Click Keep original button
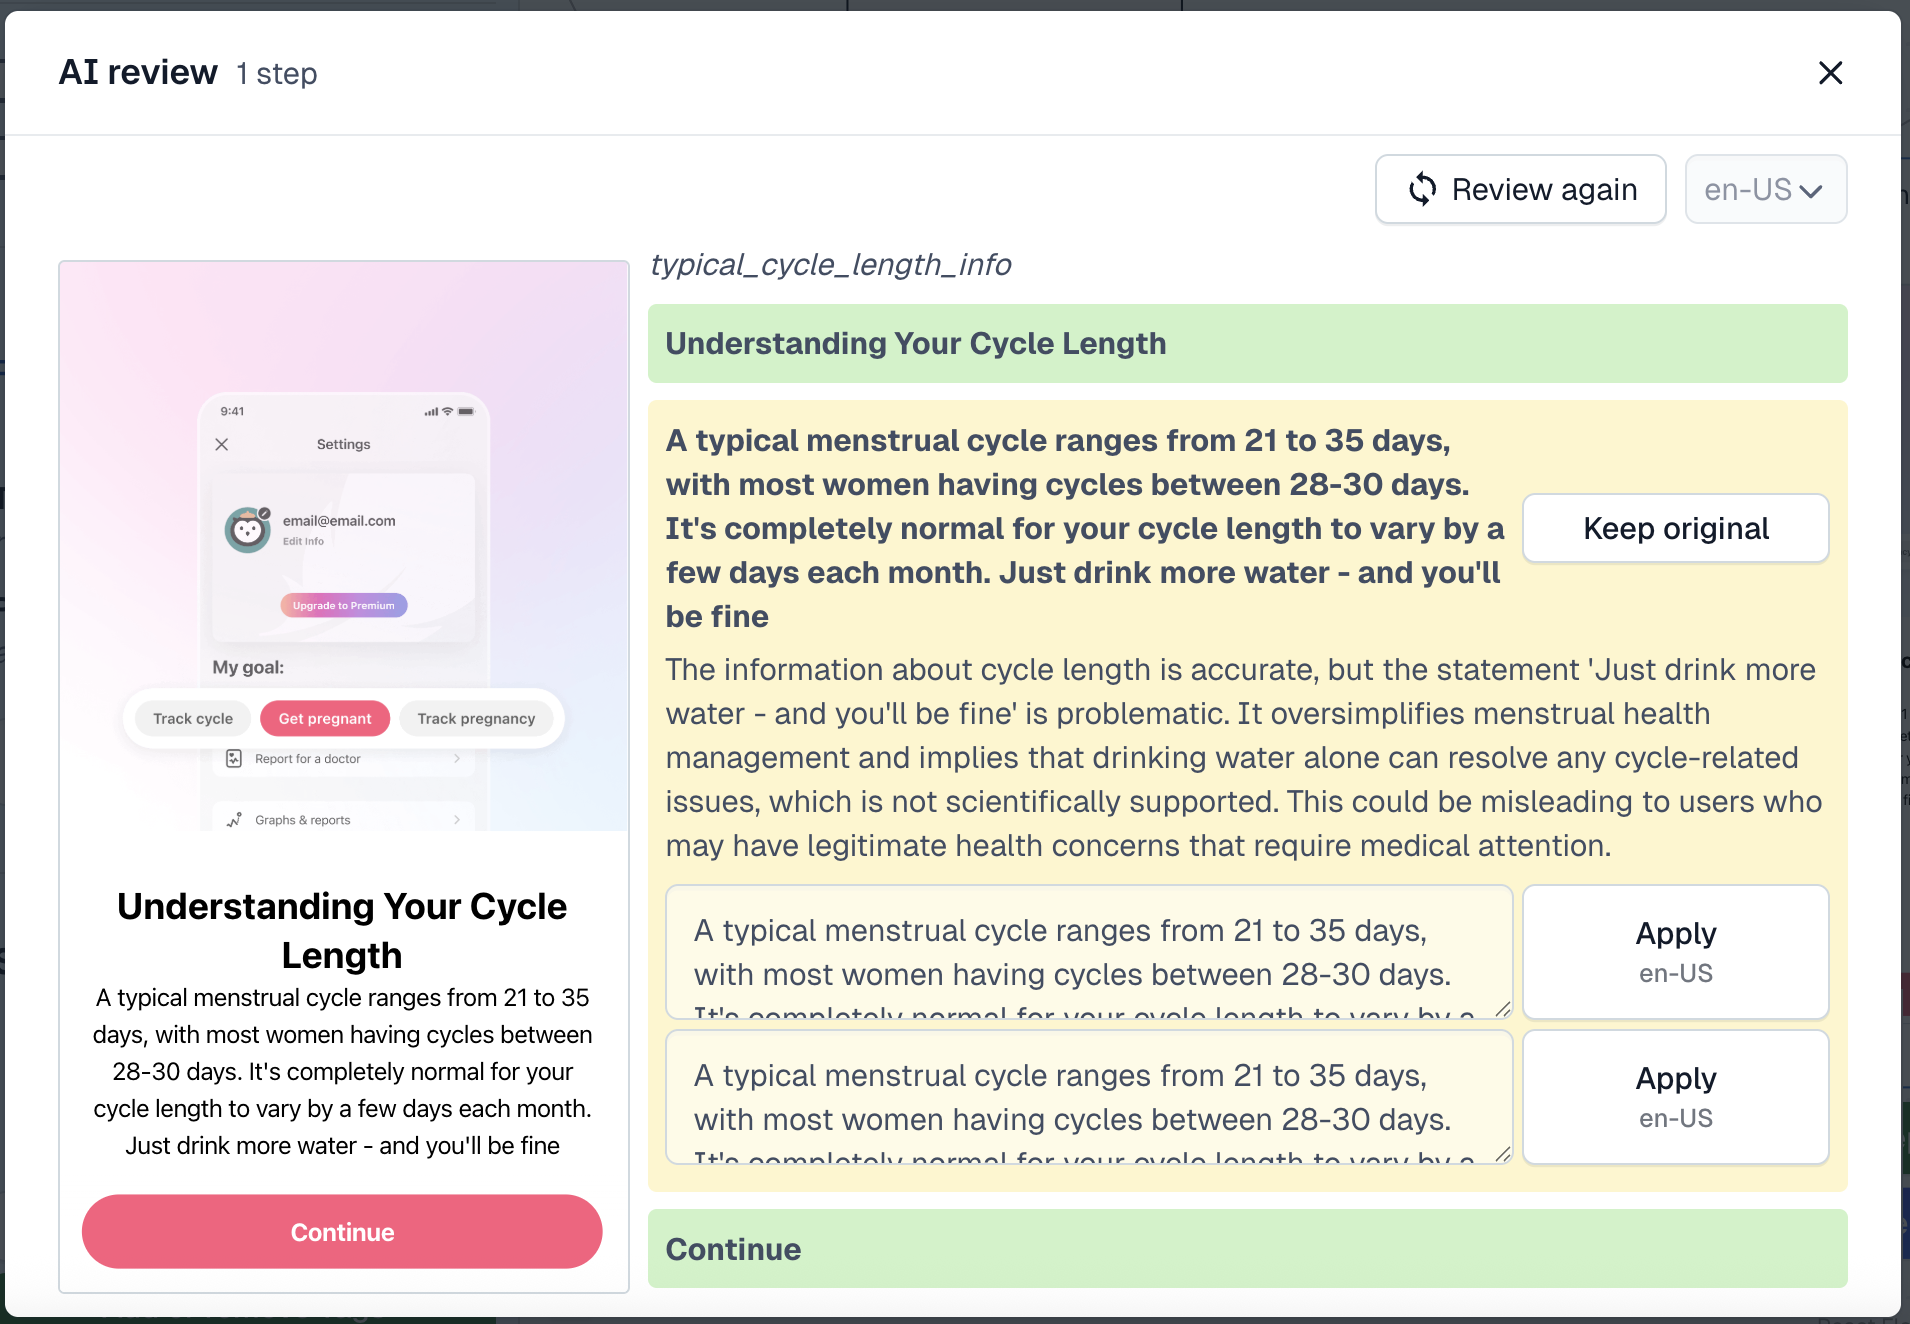The image size is (1910, 1324). point(1675,528)
